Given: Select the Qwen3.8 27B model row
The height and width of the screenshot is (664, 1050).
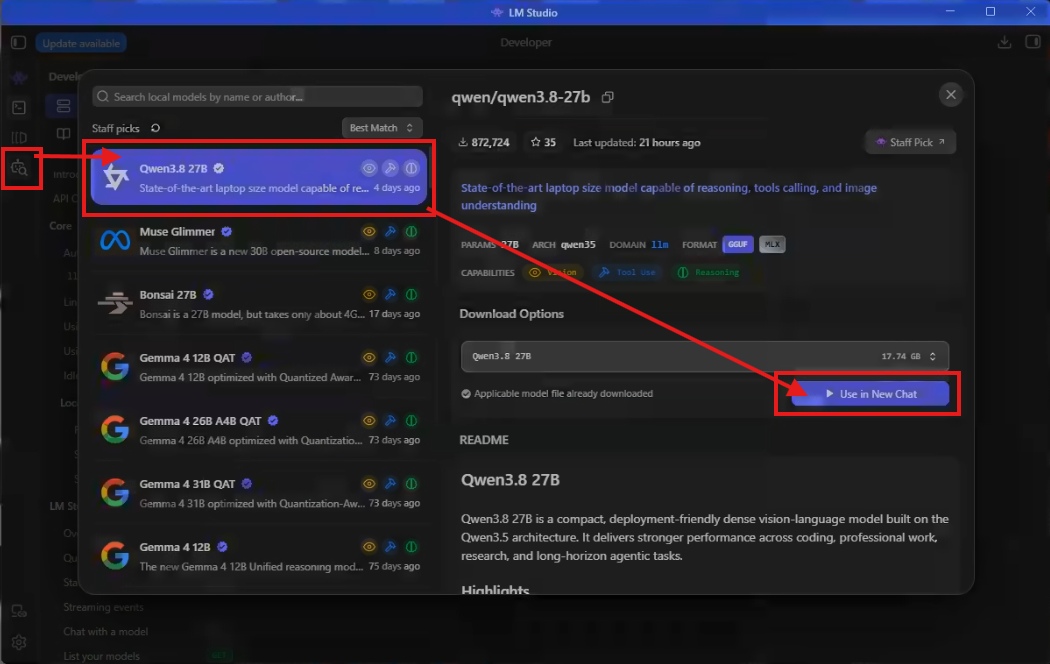Looking at the screenshot, I should (x=258, y=177).
